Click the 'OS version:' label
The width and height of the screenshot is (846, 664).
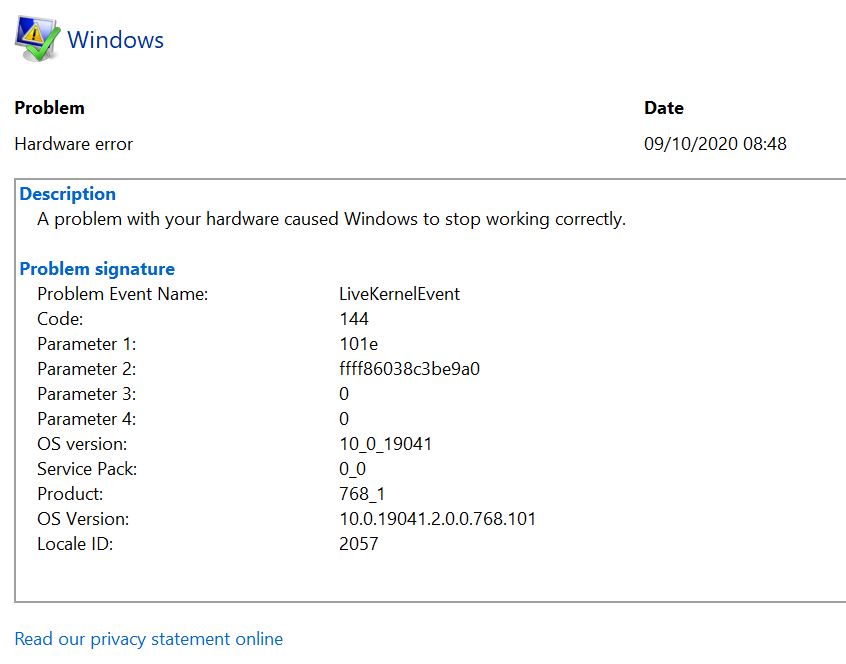[x=82, y=444]
